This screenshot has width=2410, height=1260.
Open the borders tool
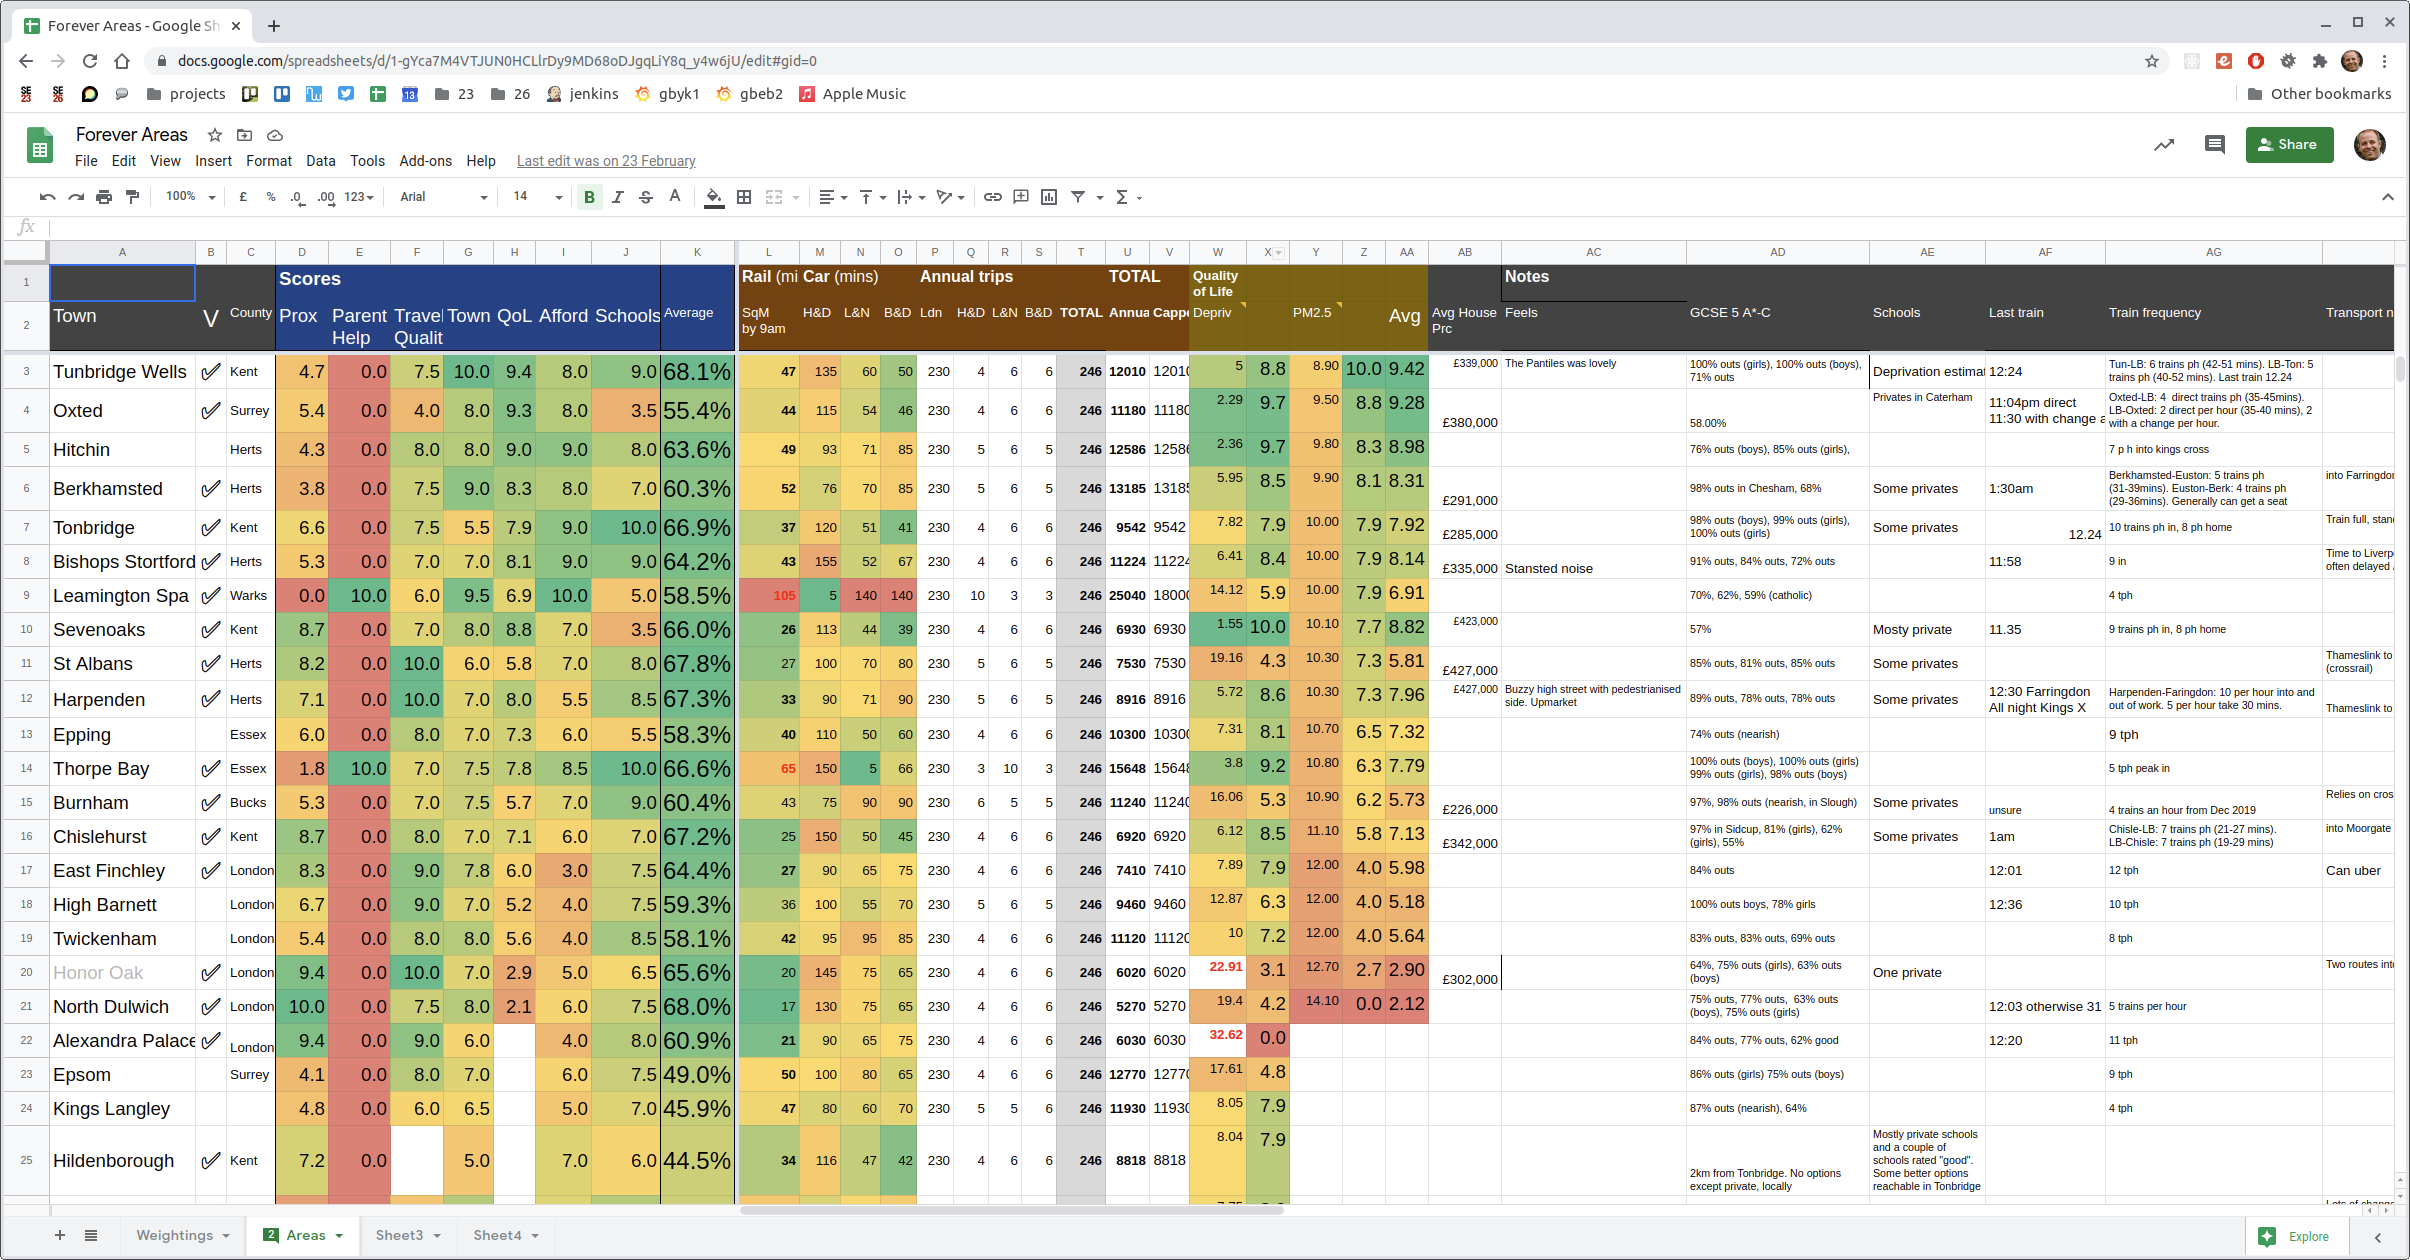coord(744,197)
